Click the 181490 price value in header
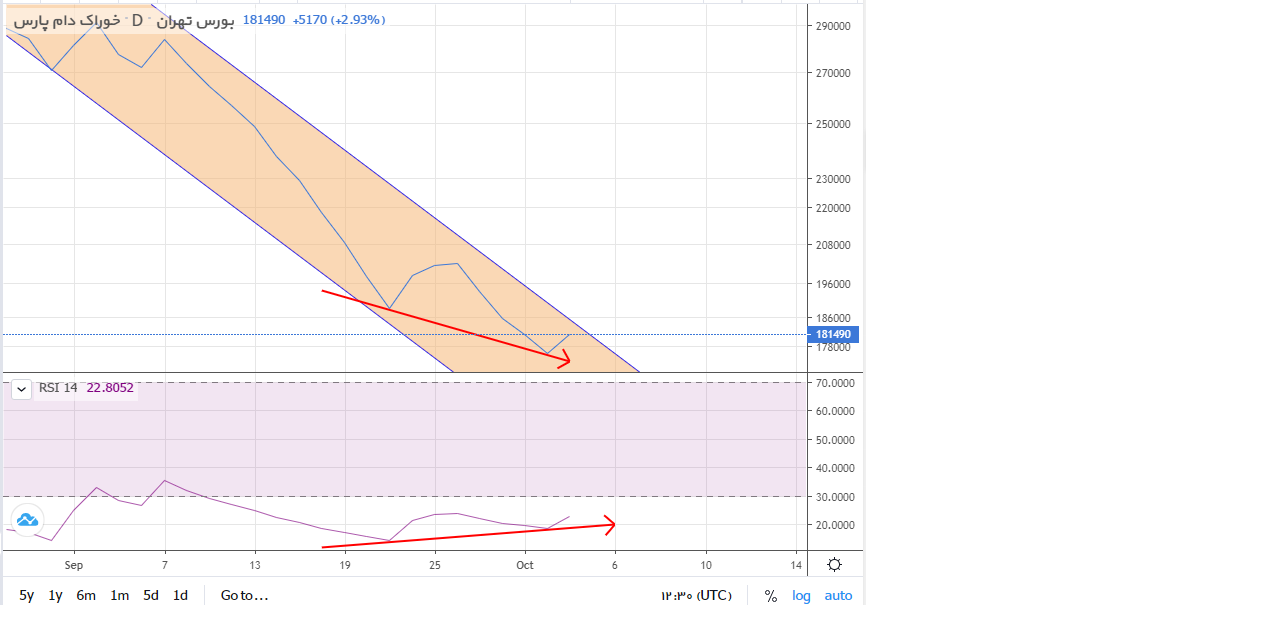The width and height of the screenshot is (1274, 621). 263,20
